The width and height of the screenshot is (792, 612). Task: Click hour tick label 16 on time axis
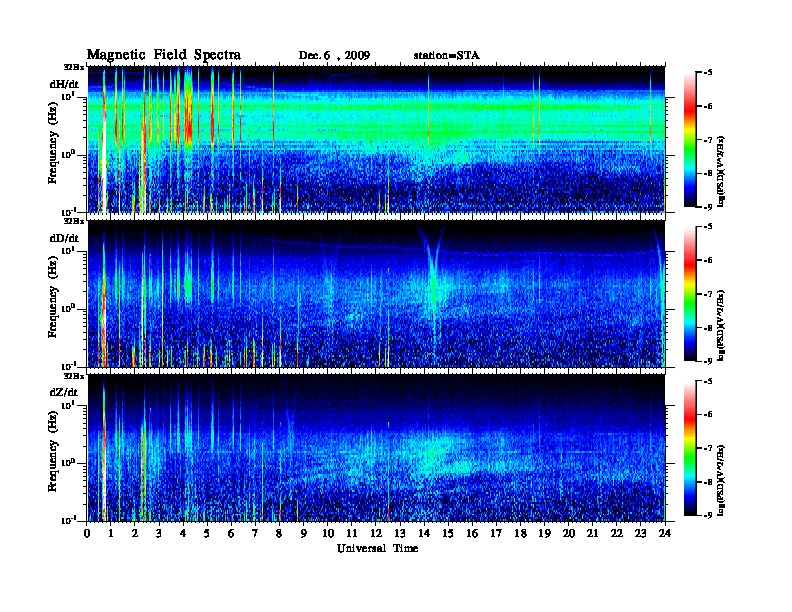point(472,534)
